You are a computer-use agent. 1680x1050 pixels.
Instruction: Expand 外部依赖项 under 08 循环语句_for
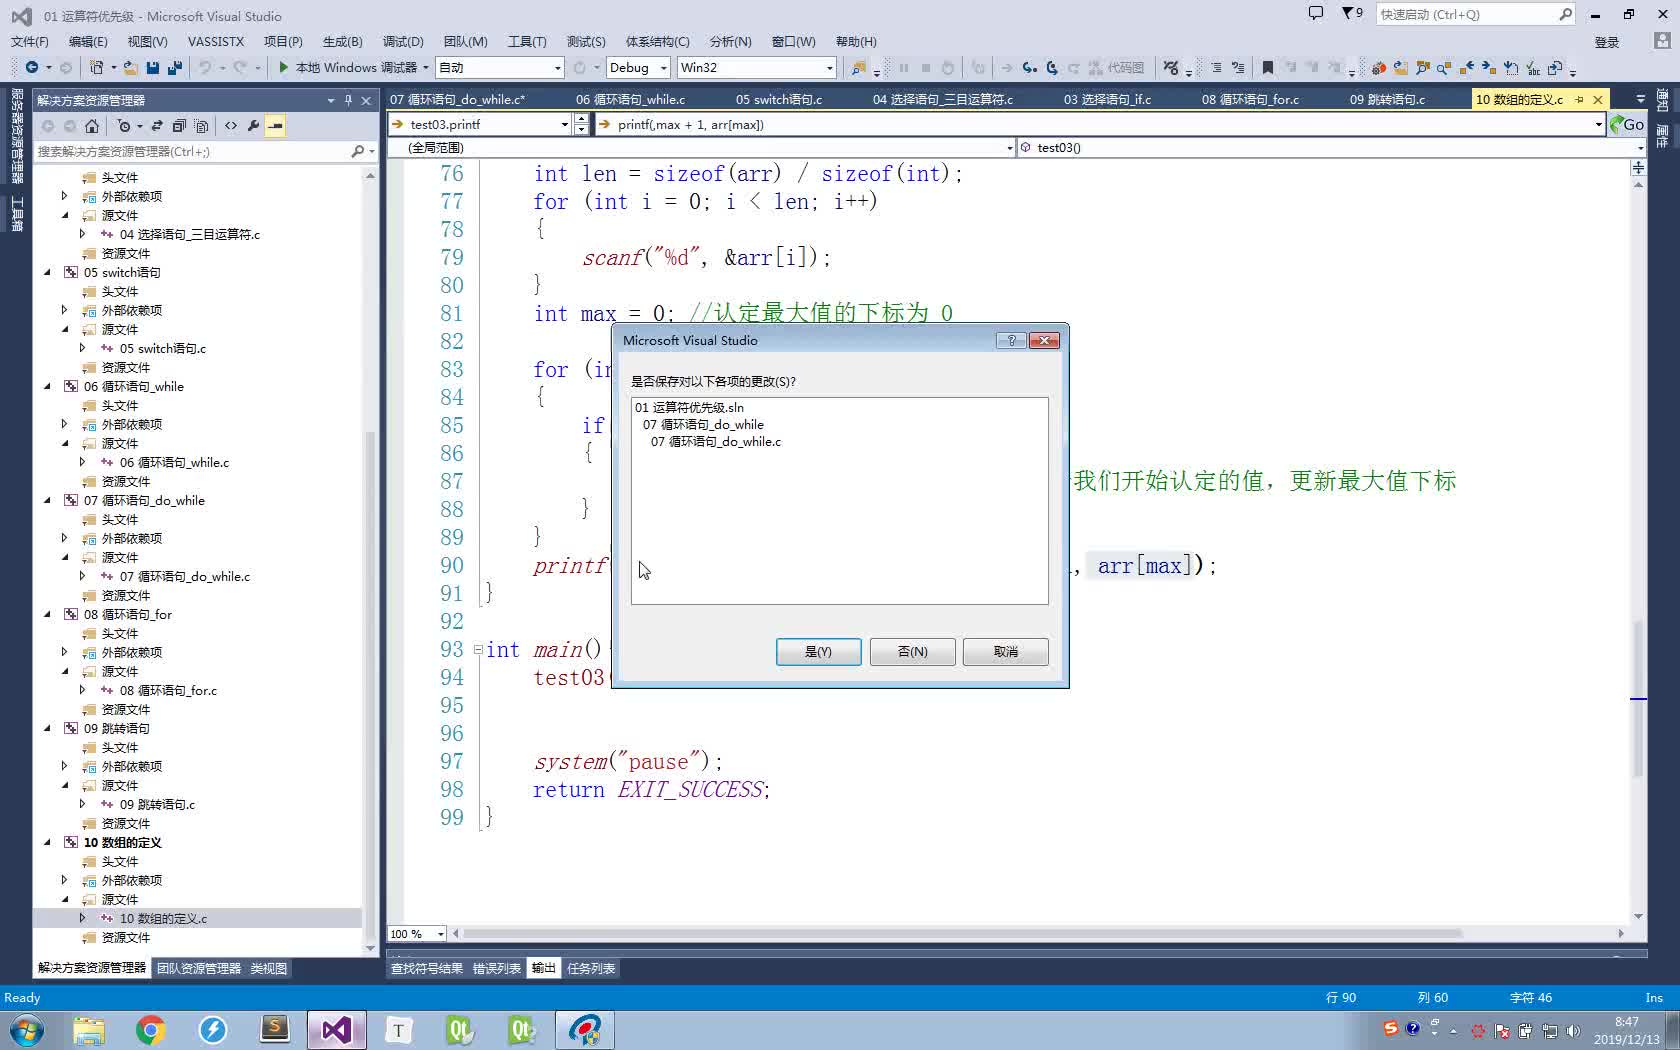point(65,652)
